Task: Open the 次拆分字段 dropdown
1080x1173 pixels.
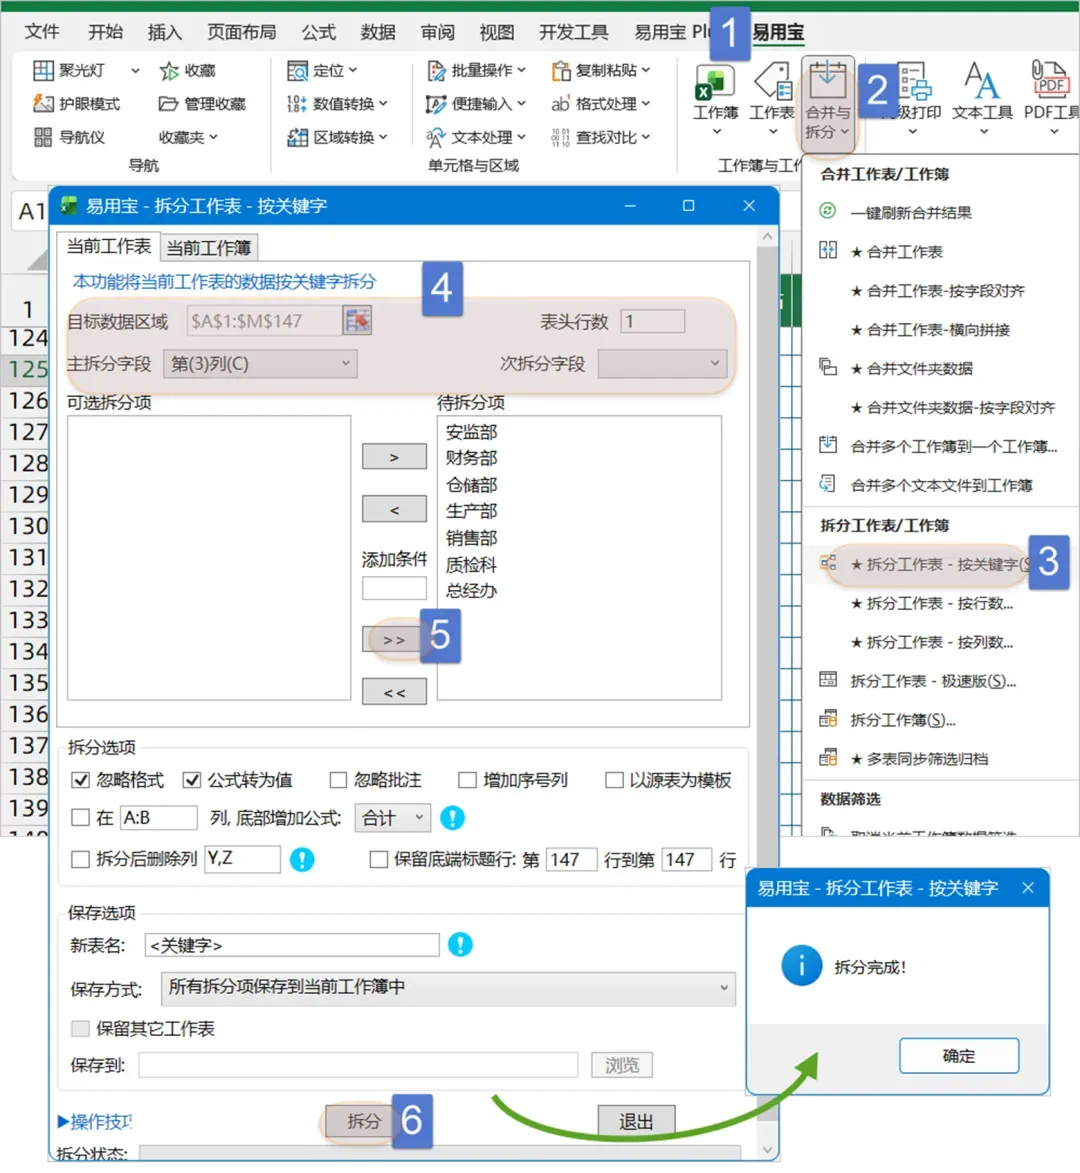Action: pyautogui.click(x=662, y=364)
